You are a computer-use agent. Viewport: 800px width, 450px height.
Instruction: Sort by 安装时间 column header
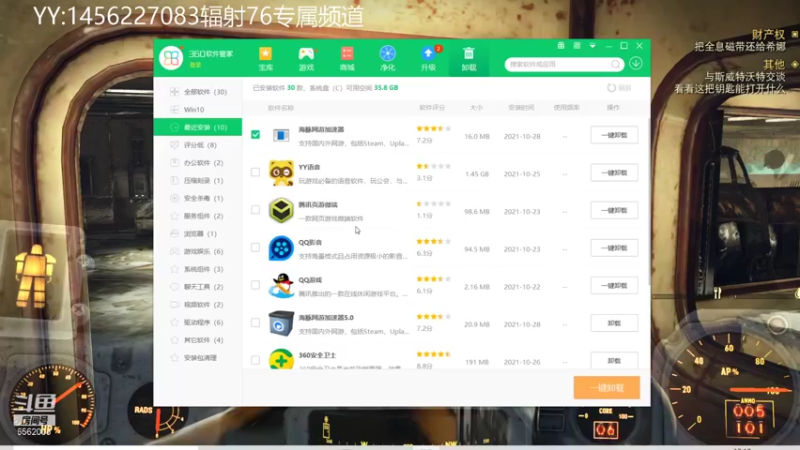521,108
